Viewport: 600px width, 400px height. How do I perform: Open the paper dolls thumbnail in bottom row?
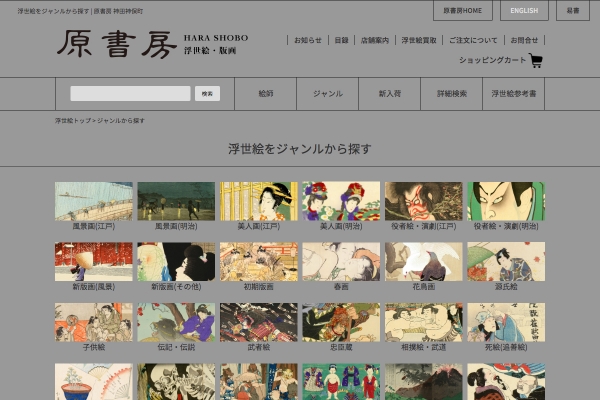coord(341,382)
